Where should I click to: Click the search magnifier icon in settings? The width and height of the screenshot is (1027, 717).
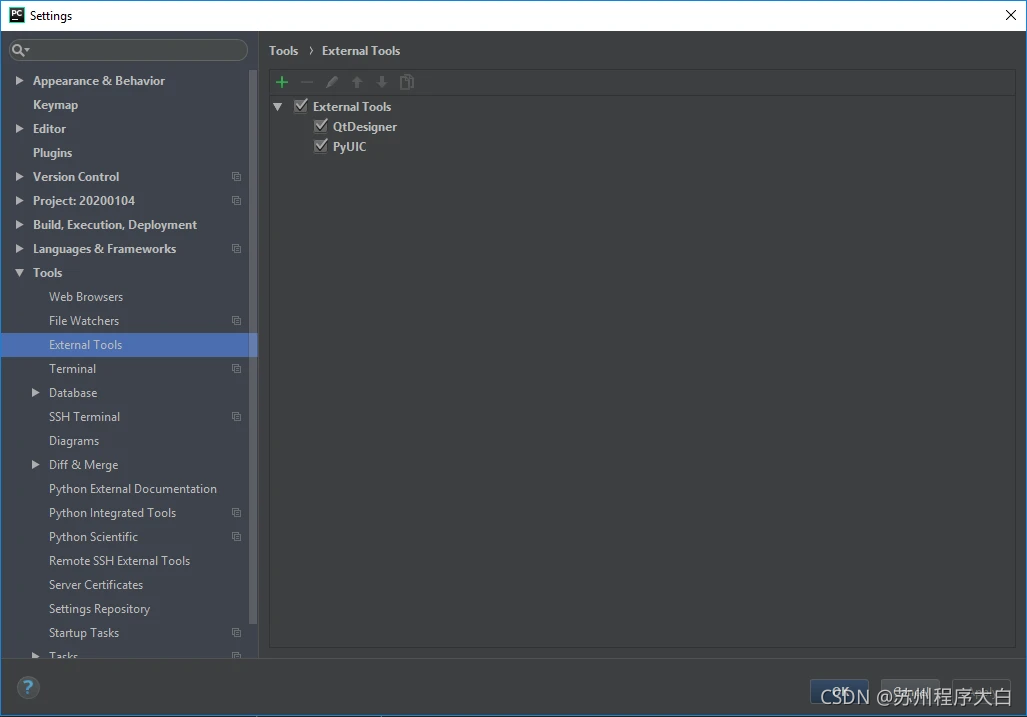(20, 50)
